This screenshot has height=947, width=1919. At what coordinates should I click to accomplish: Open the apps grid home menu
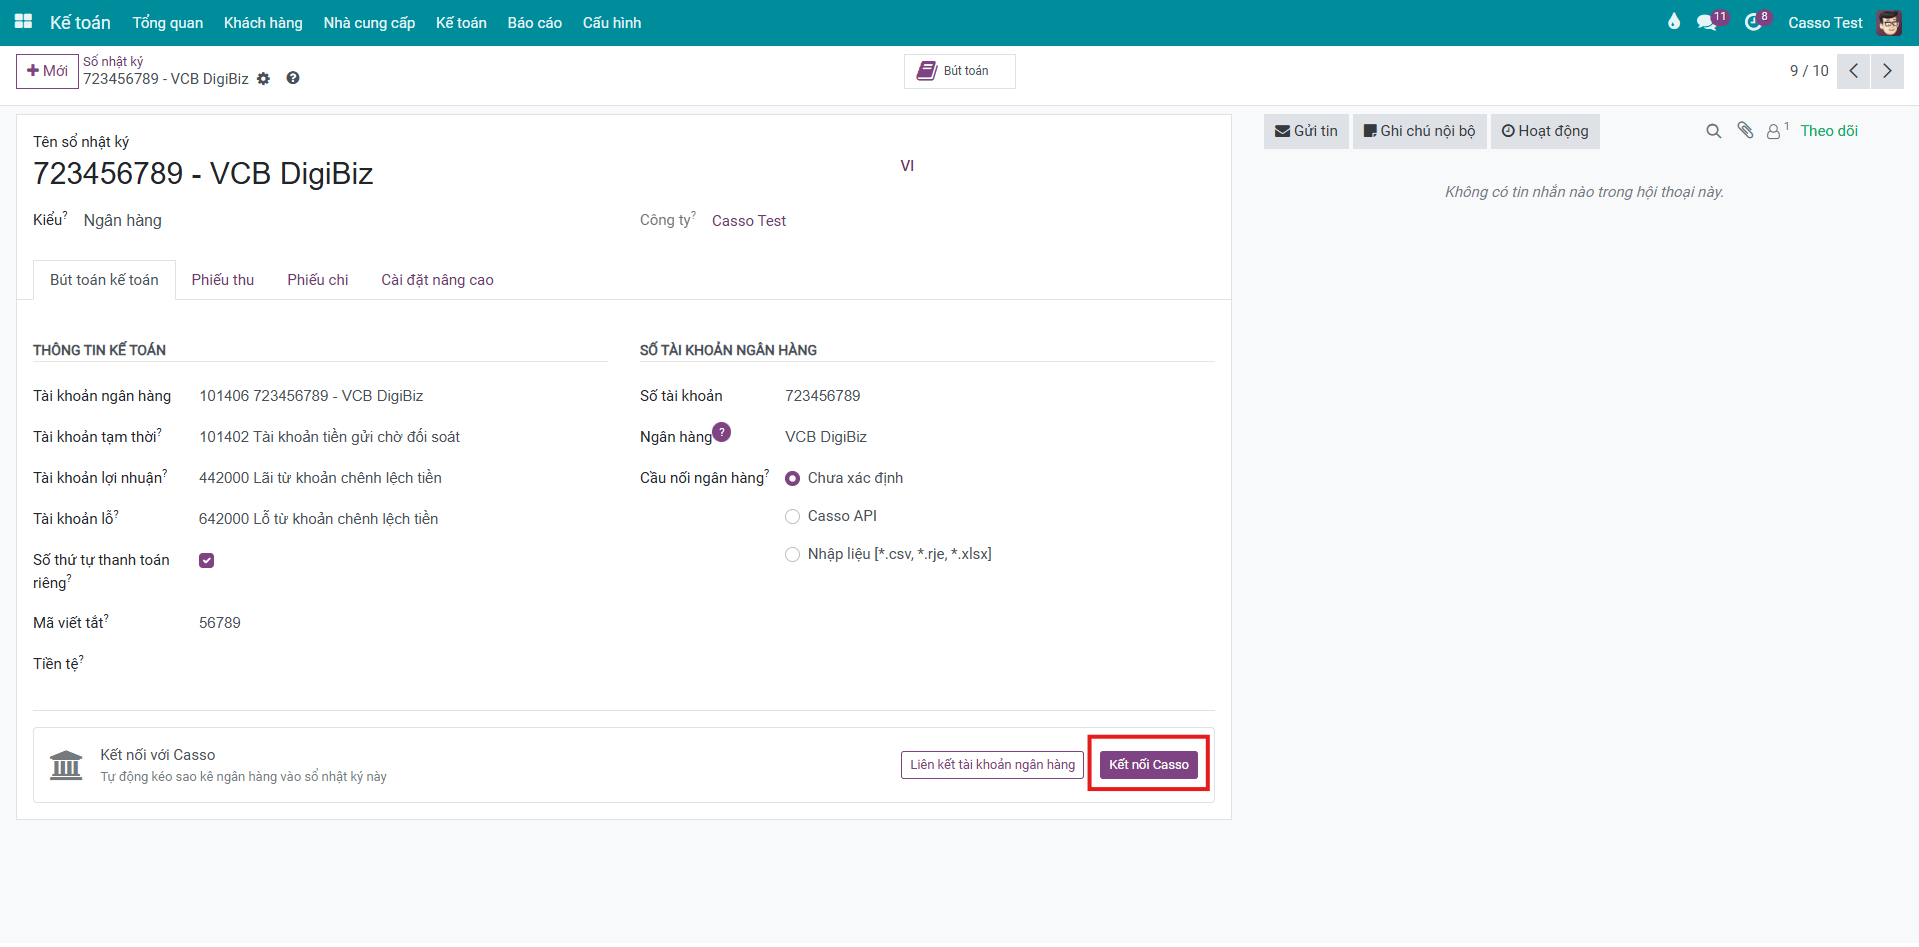(23, 22)
